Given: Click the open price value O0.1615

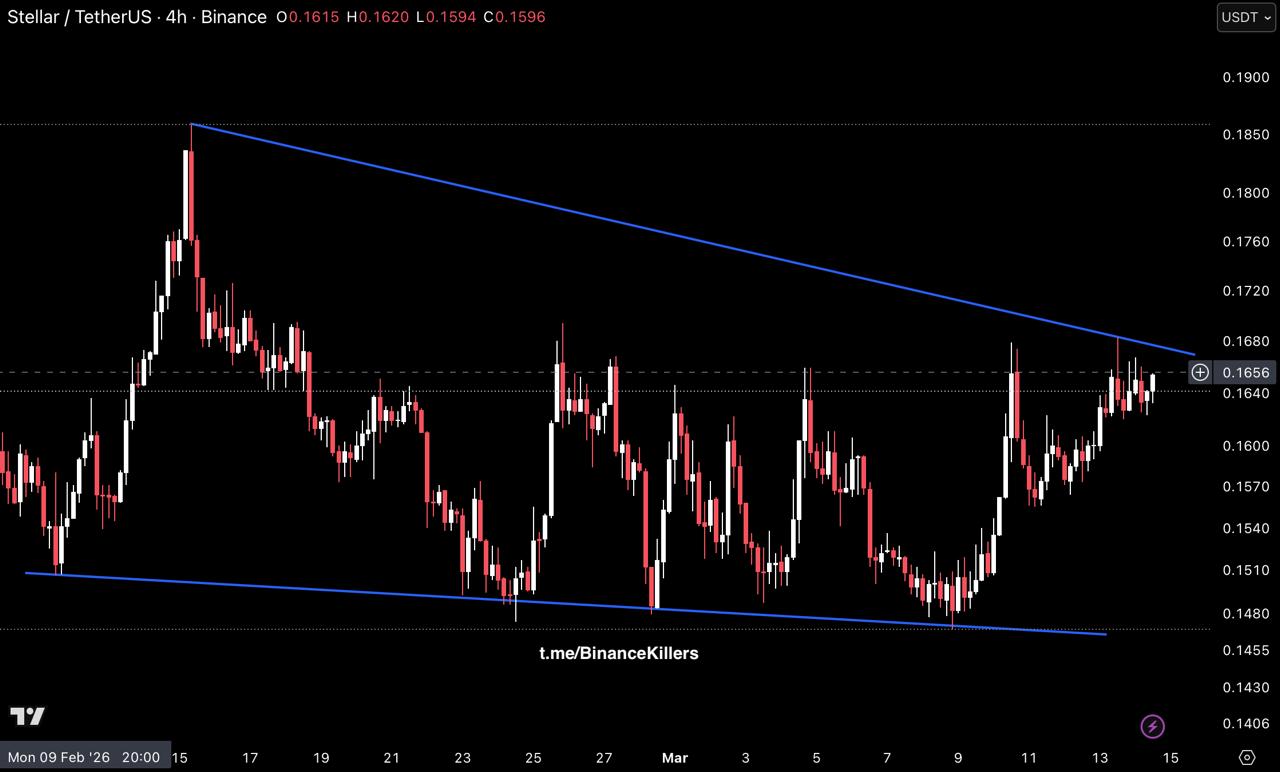Looking at the screenshot, I should [309, 17].
